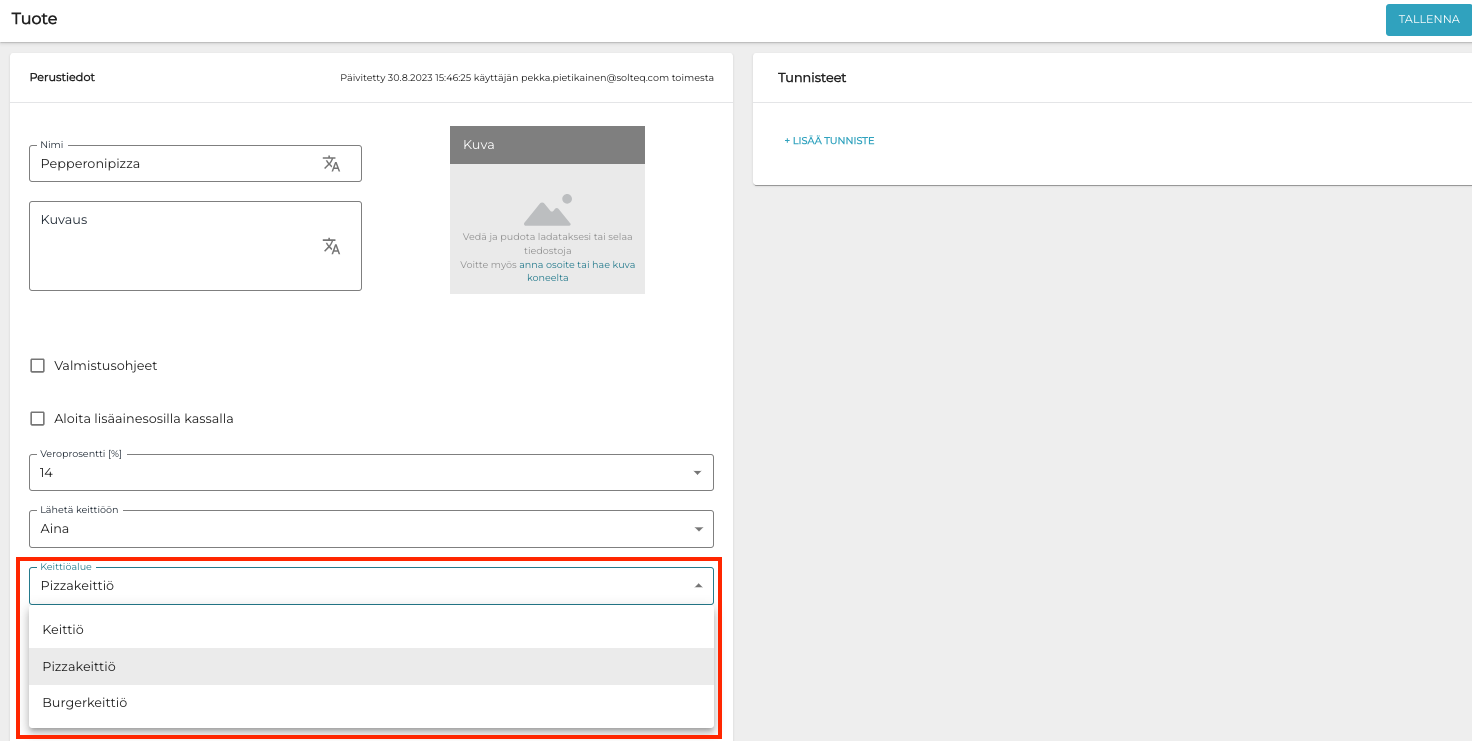Click the image placeholder mountain icon

point(547,210)
